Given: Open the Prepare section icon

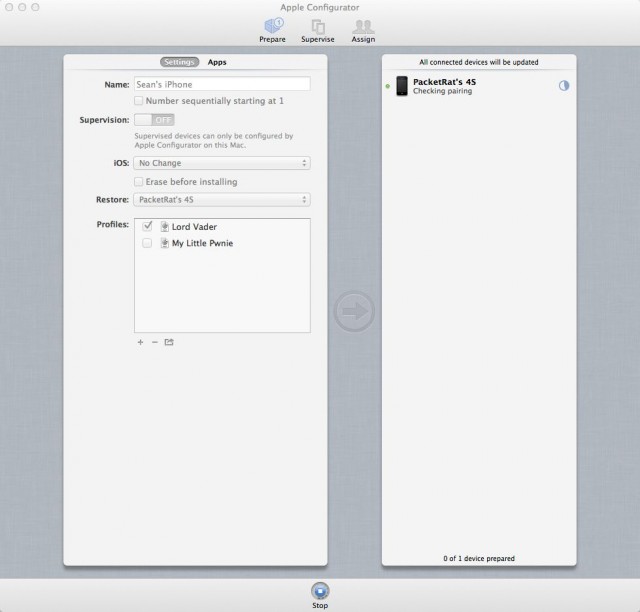Looking at the screenshot, I should [x=273, y=26].
